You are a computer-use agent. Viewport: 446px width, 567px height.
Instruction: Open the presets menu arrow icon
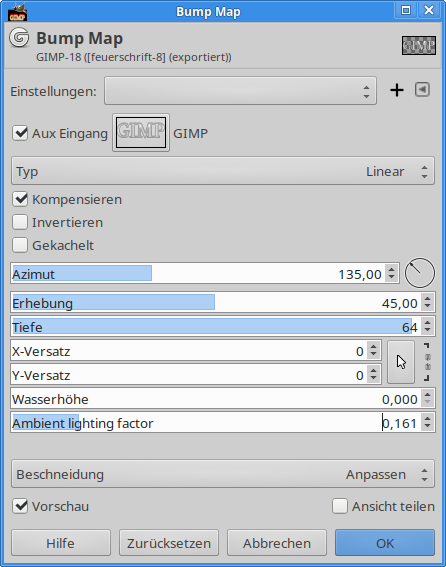click(x=422, y=90)
